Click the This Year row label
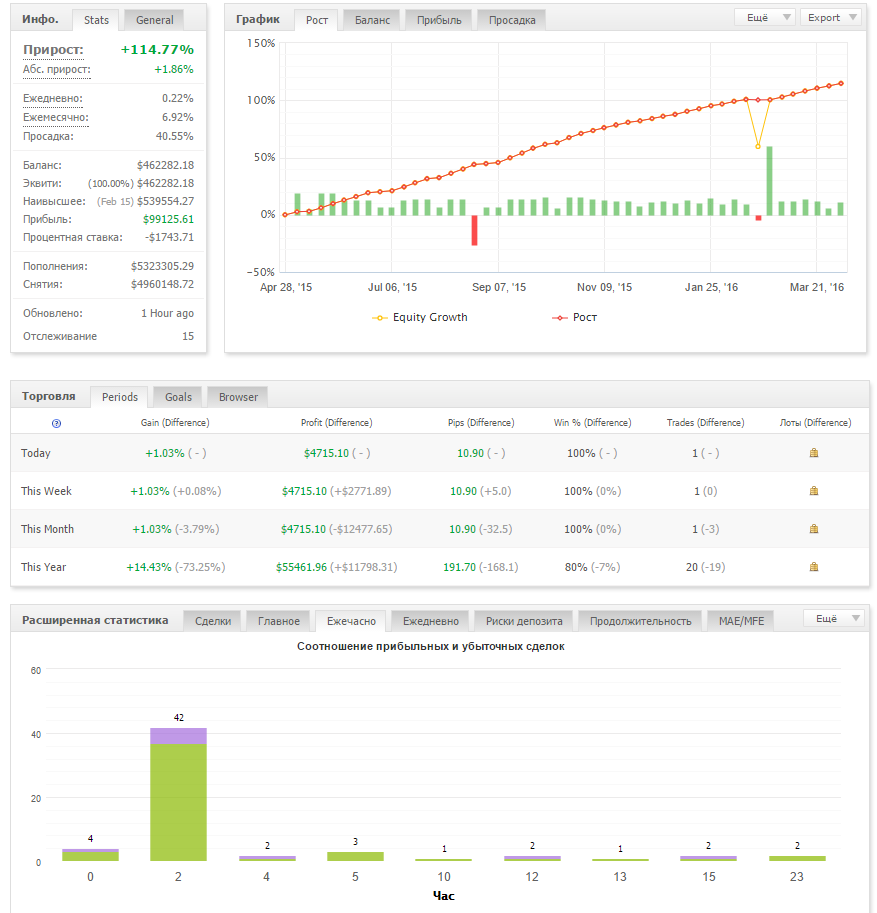 44,567
